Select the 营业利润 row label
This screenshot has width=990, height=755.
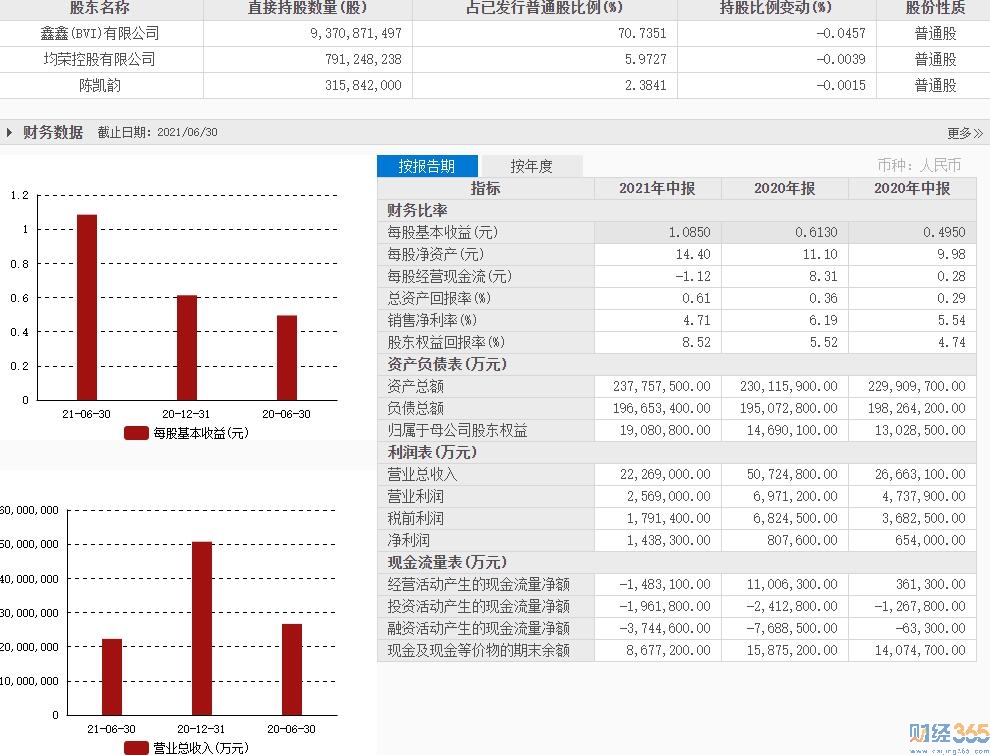(415, 496)
